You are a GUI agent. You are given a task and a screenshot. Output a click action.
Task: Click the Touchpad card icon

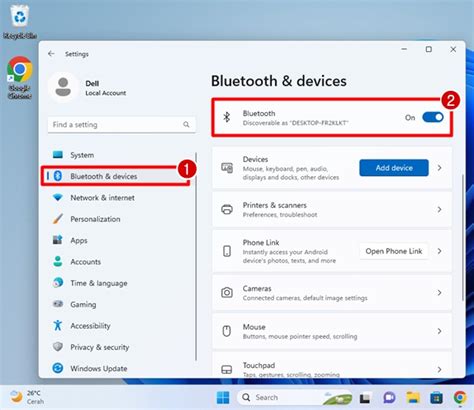click(227, 369)
